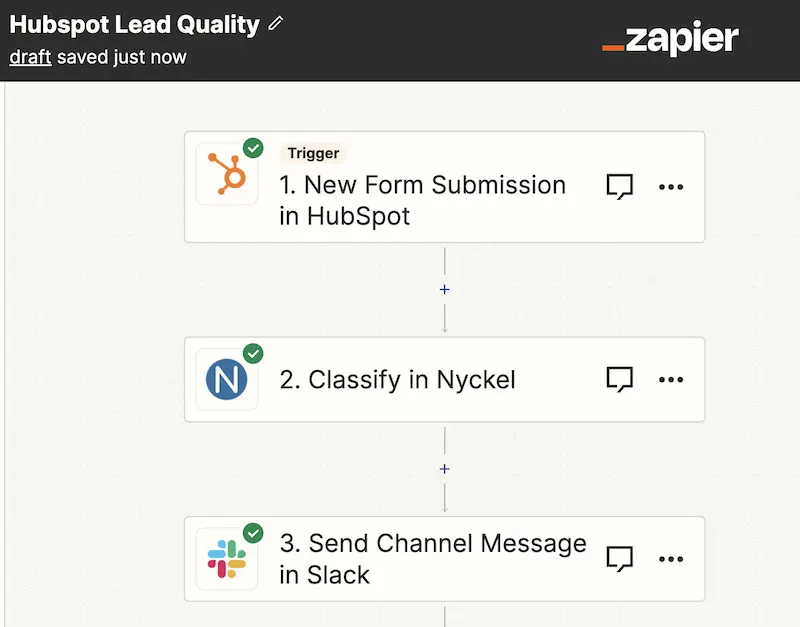Click the saved just now status text

(x=122, y=57)
